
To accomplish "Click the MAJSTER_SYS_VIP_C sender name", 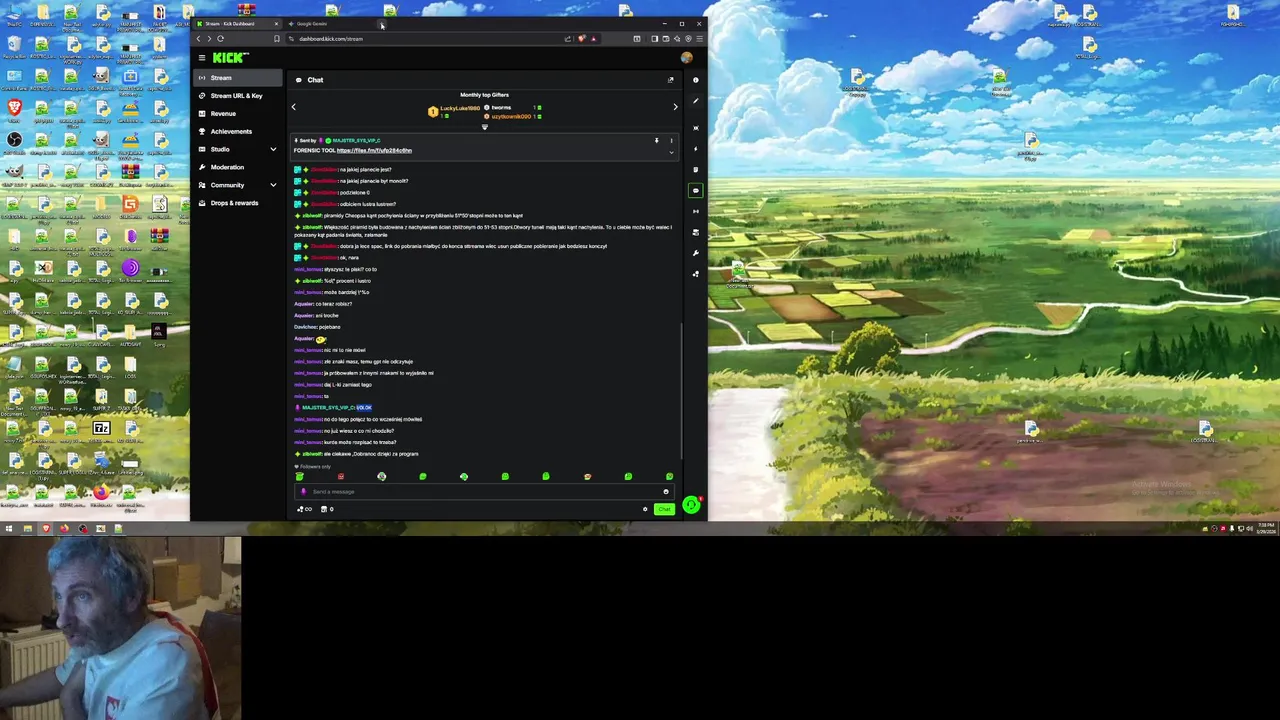I will tap(356, 141).
